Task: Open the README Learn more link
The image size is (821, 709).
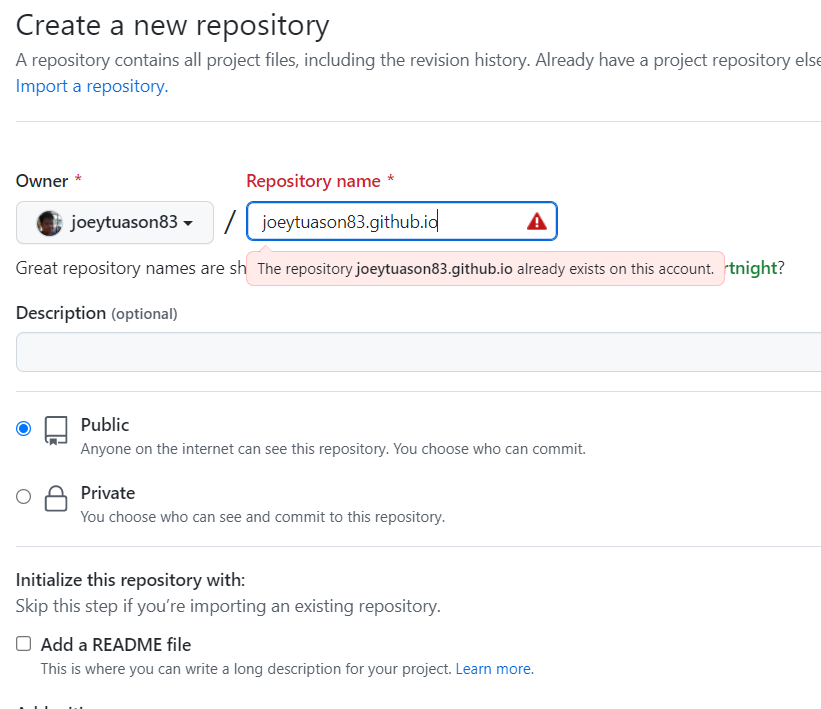Action: pos(494,669)
